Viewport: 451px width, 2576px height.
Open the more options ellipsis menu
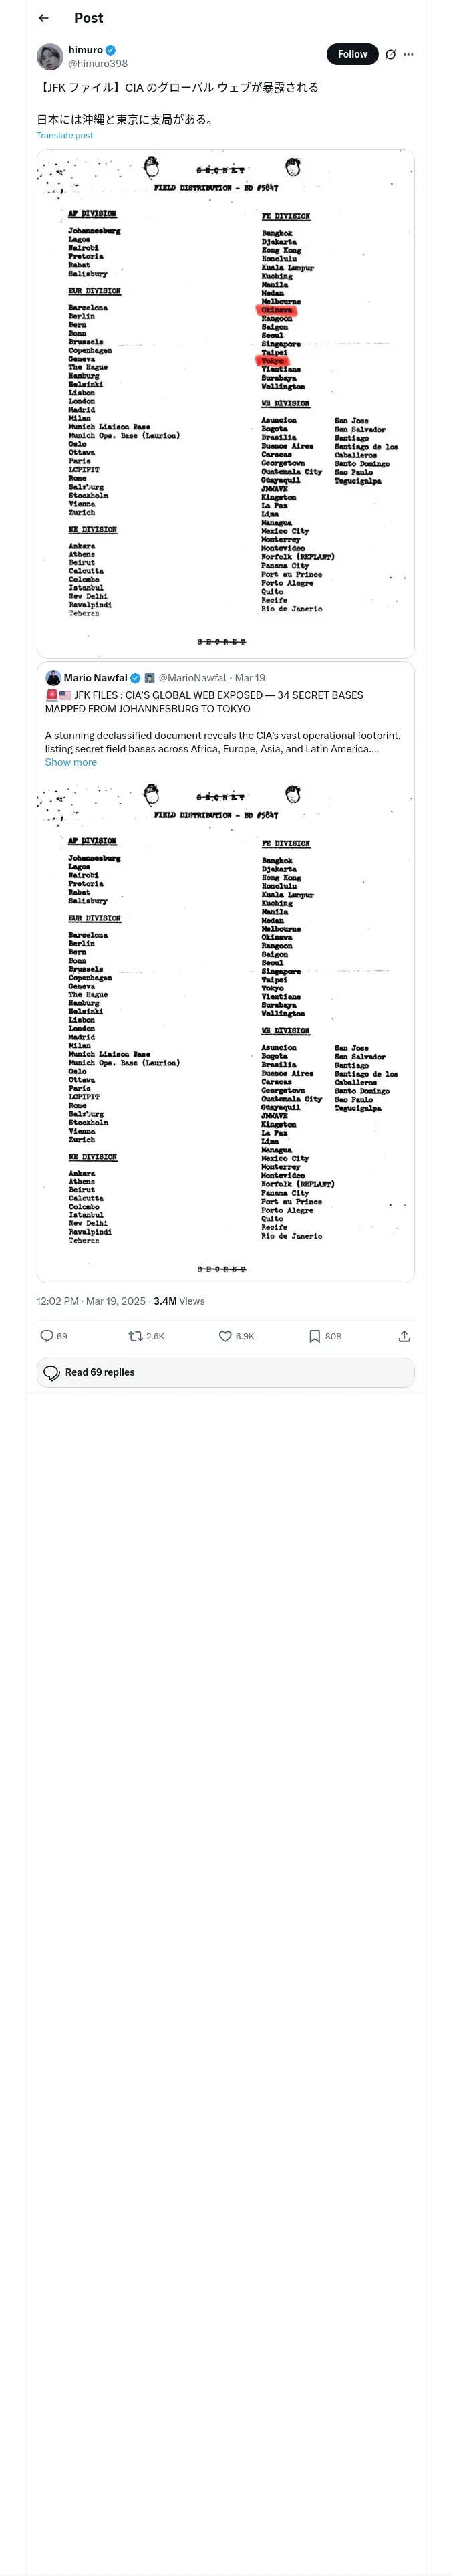(x=408, y=55)
